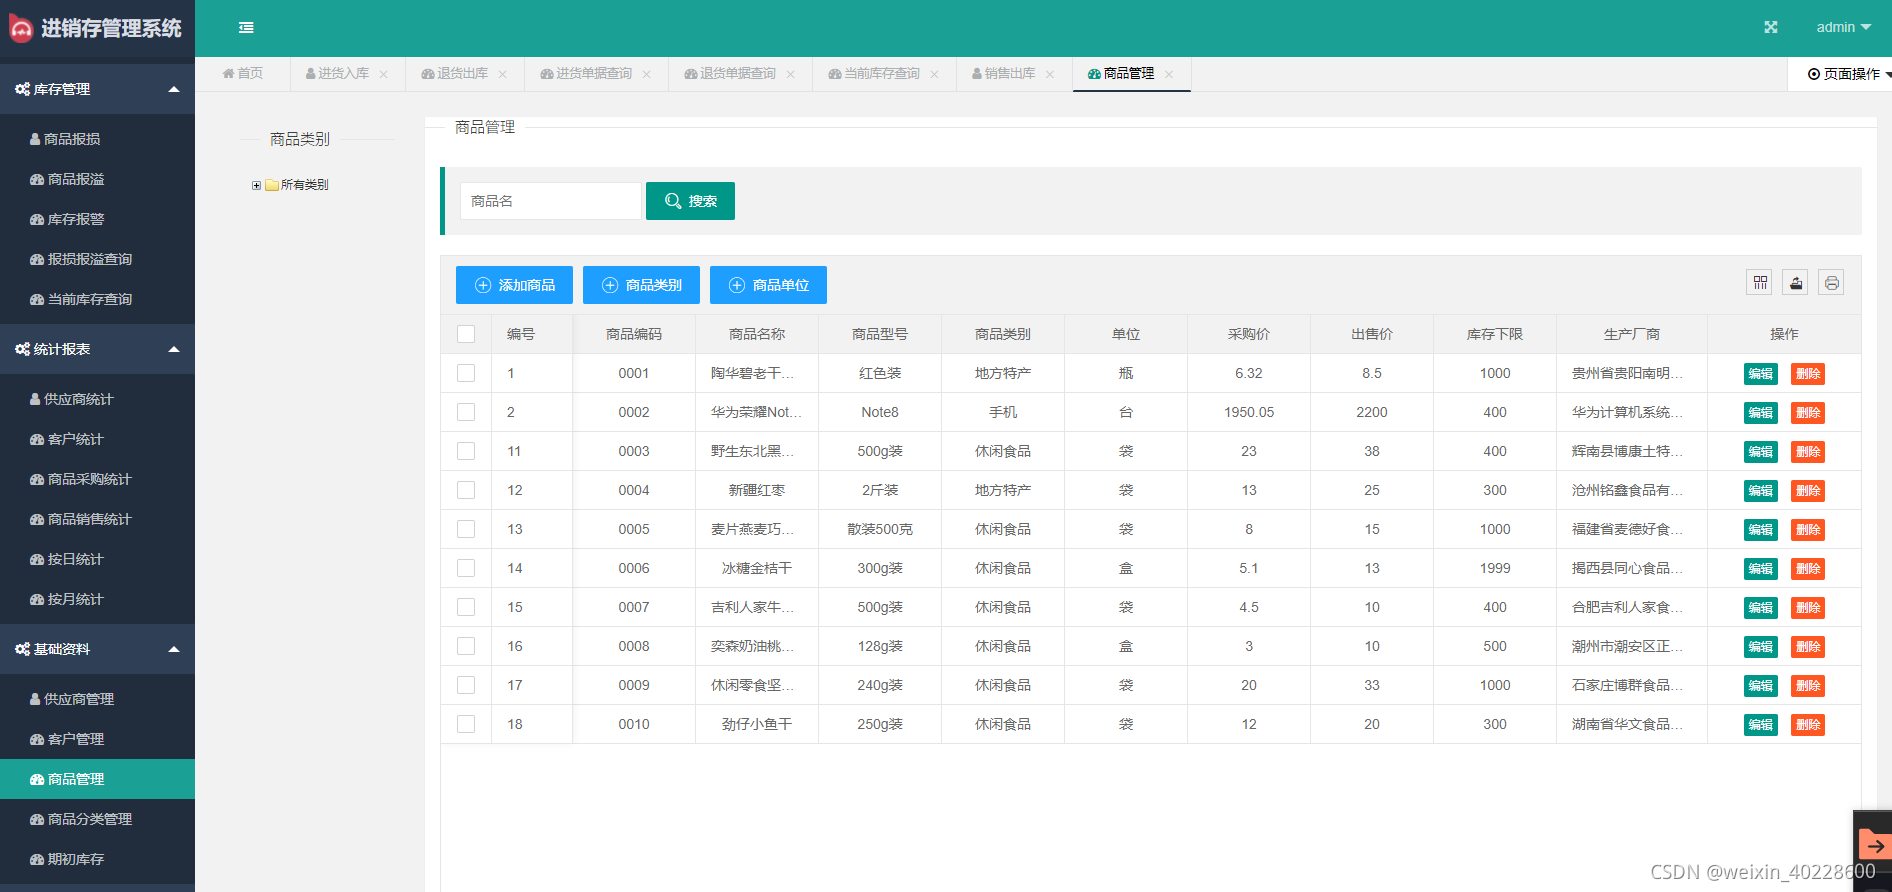Close the 退货出库 tab

click(x=502, y=74)
